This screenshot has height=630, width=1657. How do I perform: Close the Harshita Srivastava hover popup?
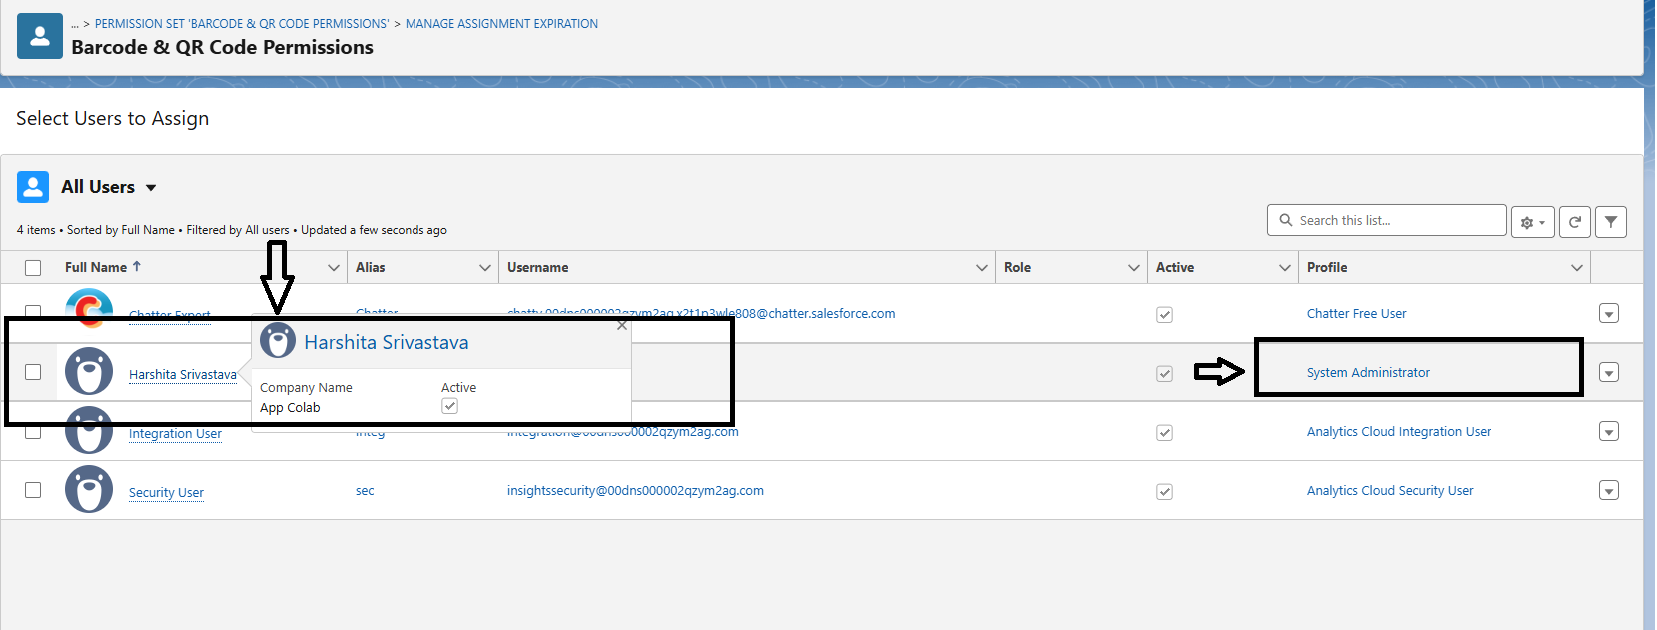pyautogui.click(x=622, y=326)
